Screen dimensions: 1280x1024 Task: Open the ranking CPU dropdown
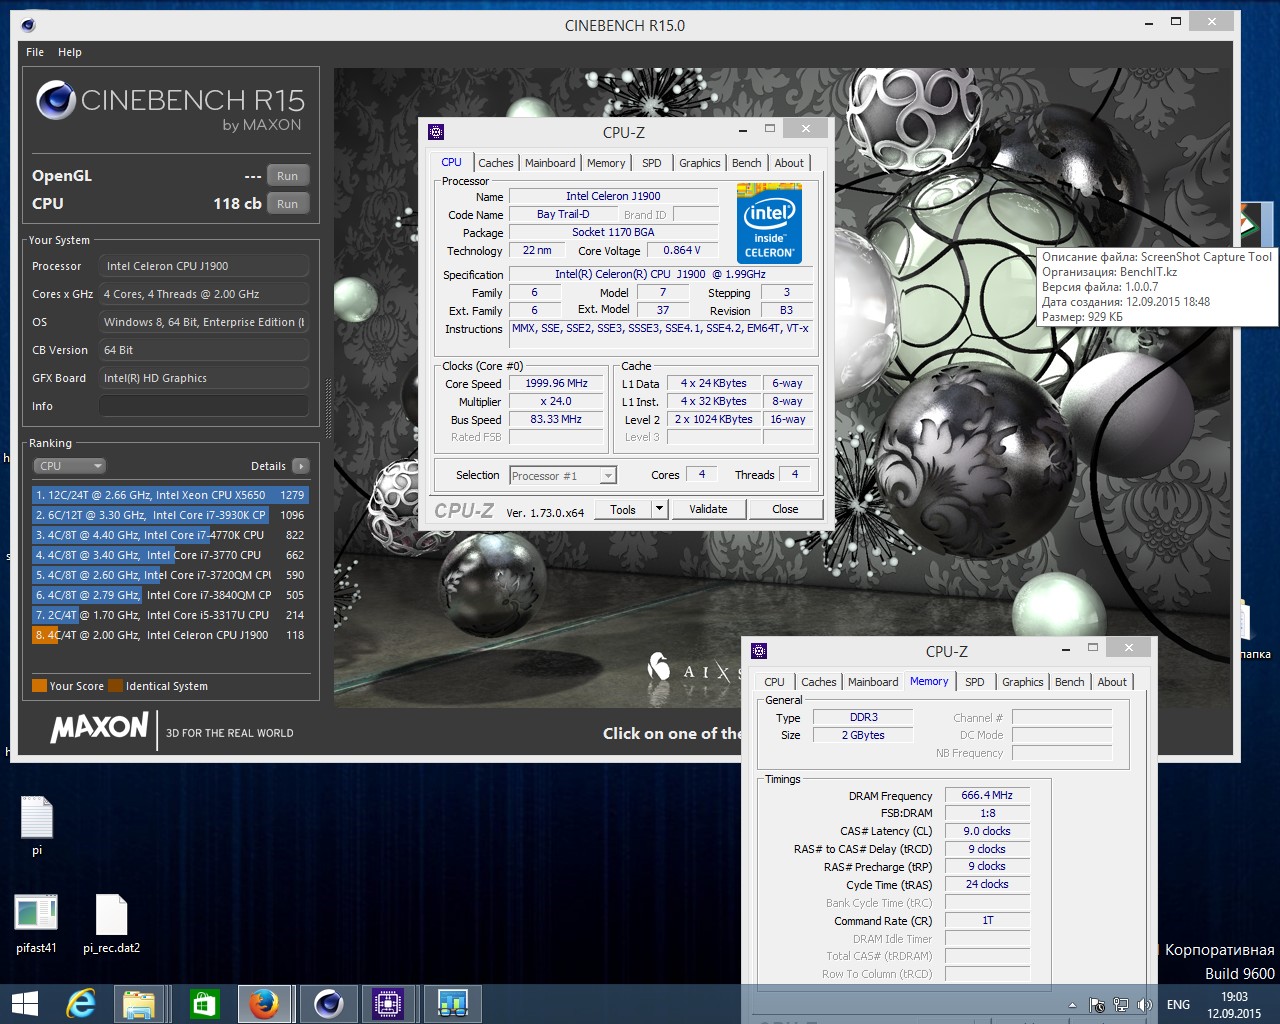pyautogui.click(x=69, y=466)
